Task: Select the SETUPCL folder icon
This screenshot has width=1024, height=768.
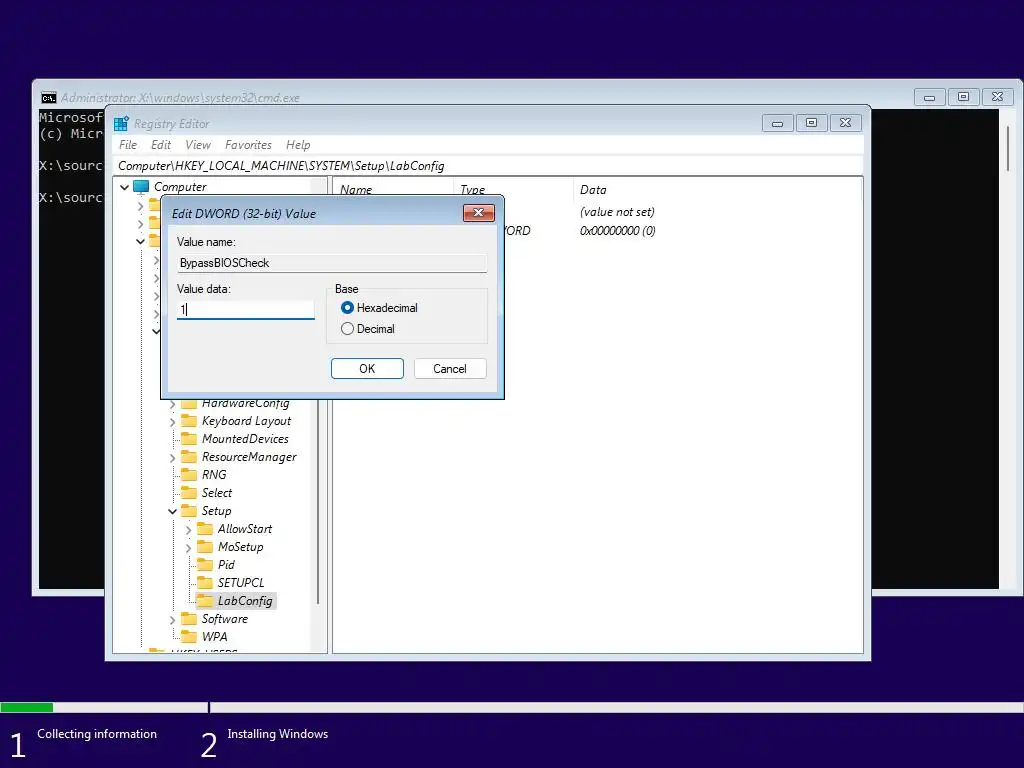Action: coord(205,583)
